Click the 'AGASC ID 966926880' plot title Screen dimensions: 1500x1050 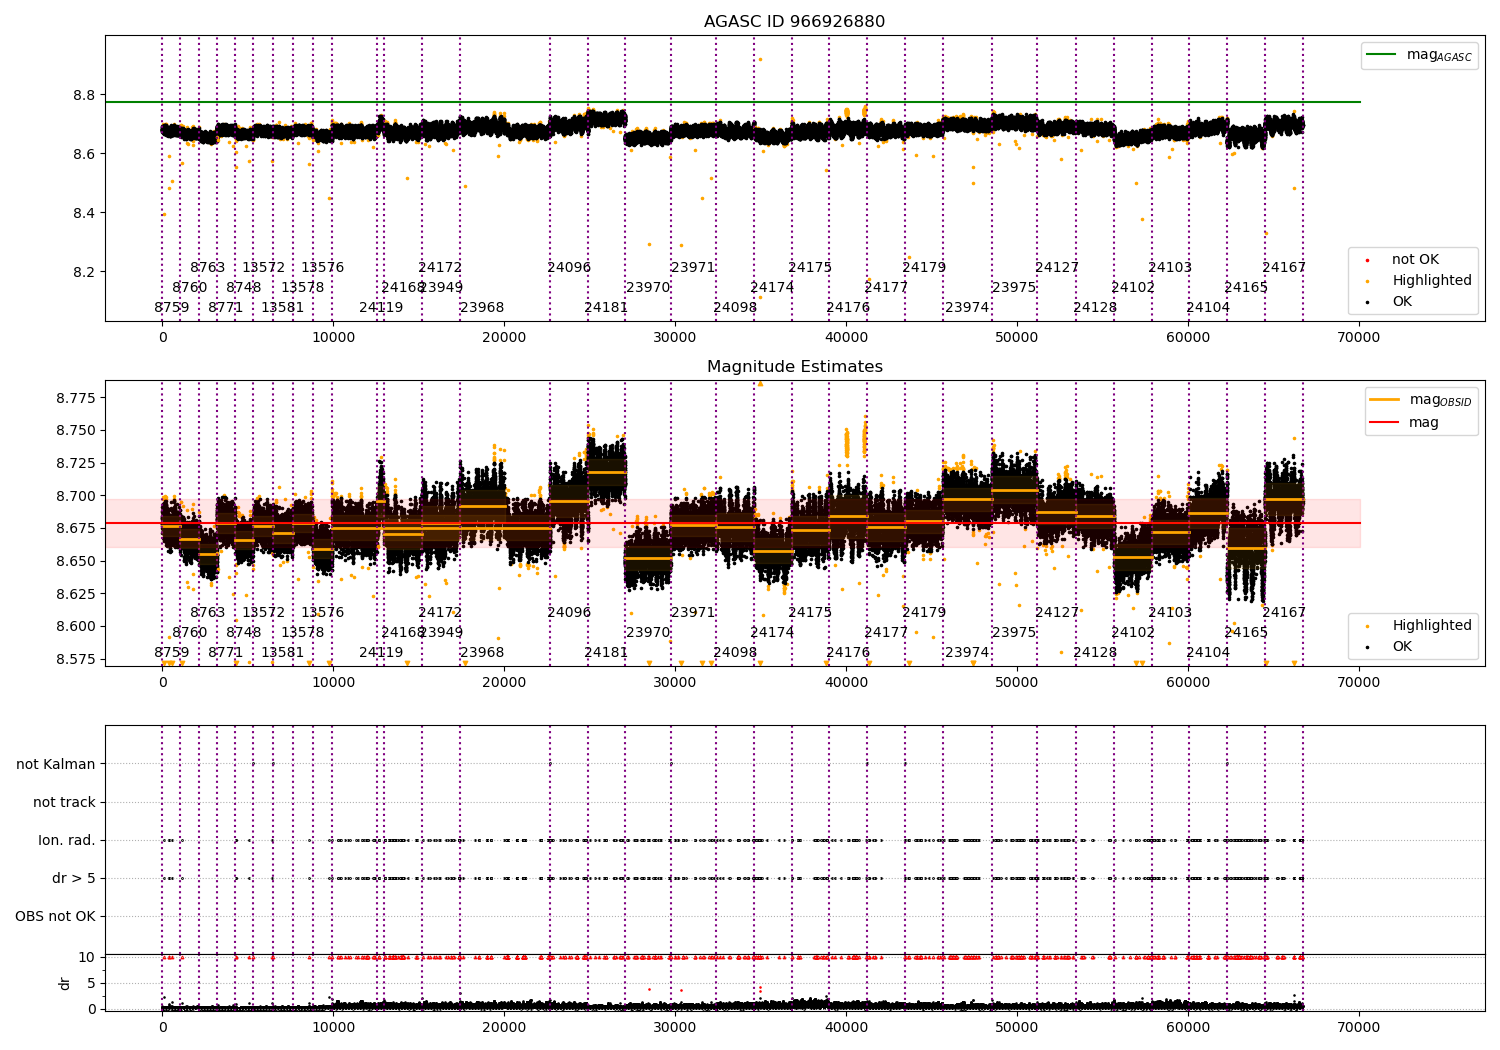794,22
